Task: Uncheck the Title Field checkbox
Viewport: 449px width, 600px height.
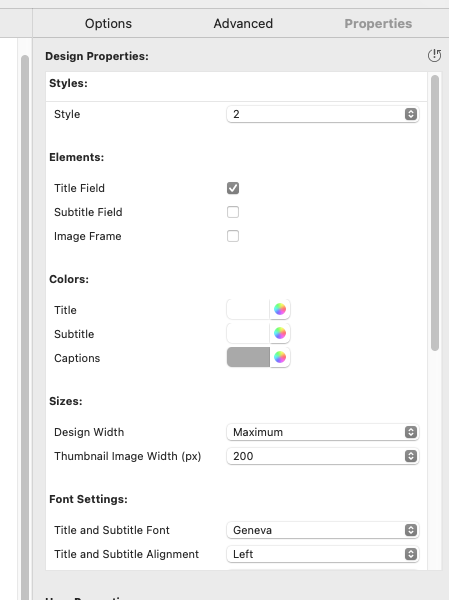Action: pyautogui.click(x=233, y=188)
